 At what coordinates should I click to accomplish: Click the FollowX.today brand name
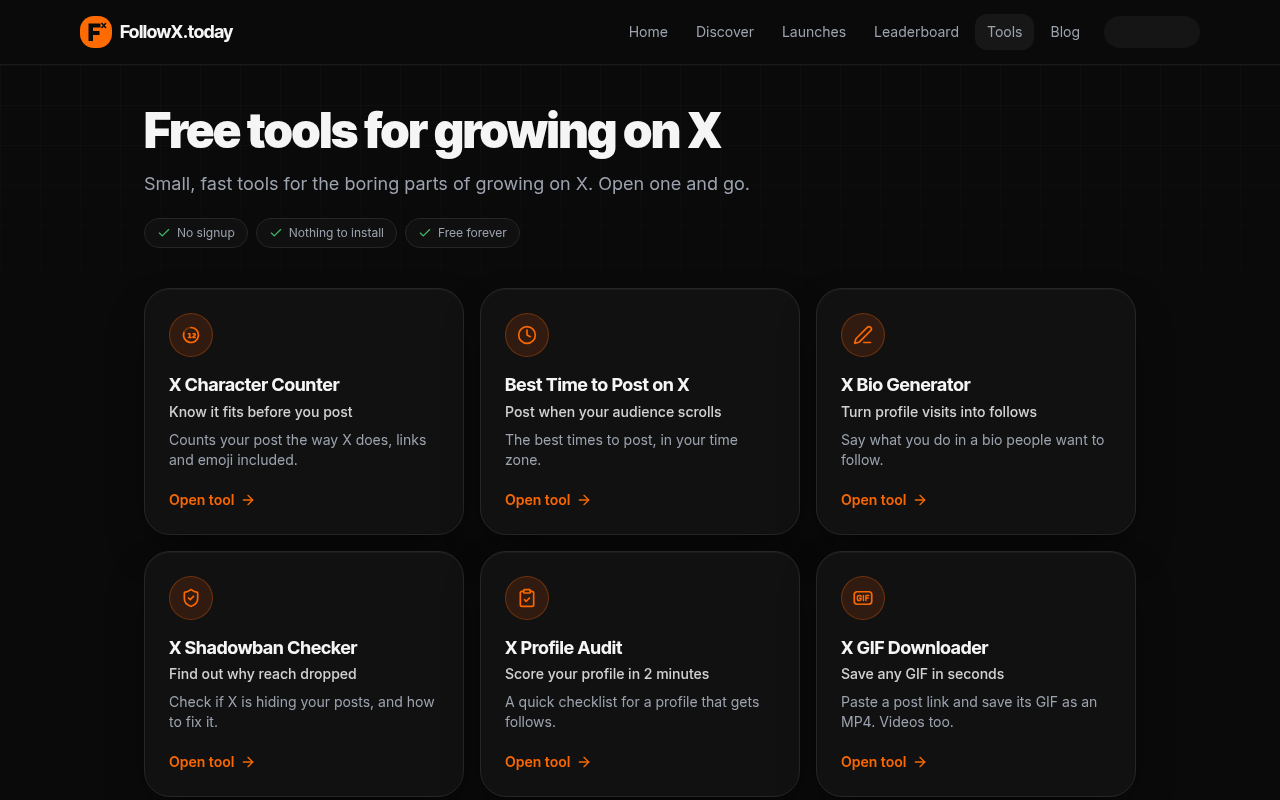click(x=176, y=32)
